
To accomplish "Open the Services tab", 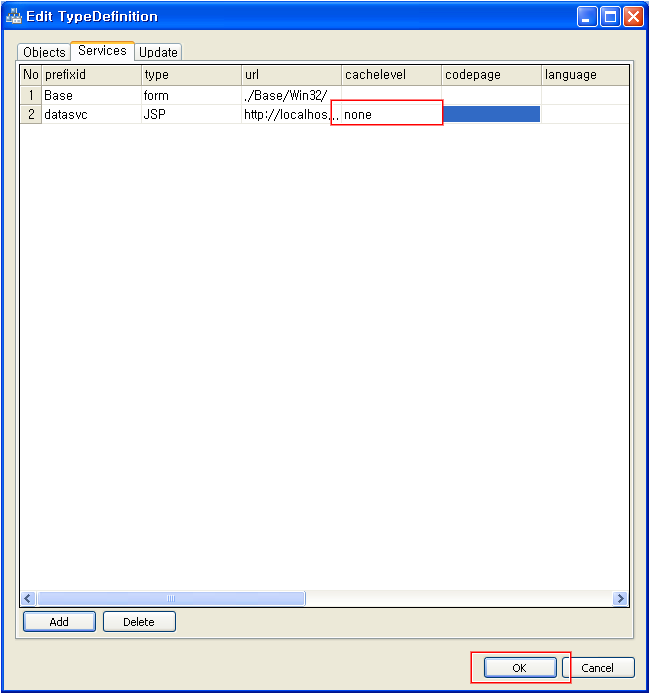I will tap(102, 51).
